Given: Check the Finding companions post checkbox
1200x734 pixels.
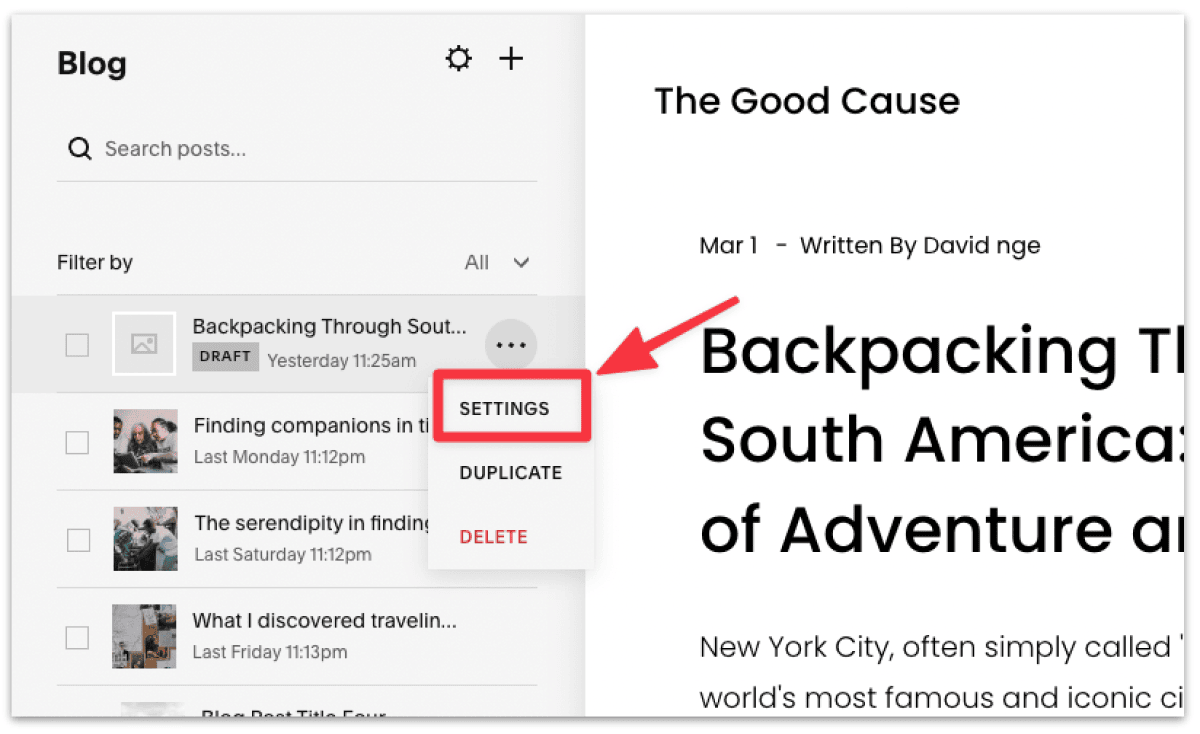Looking at the screenshot, I should (77, 440).
